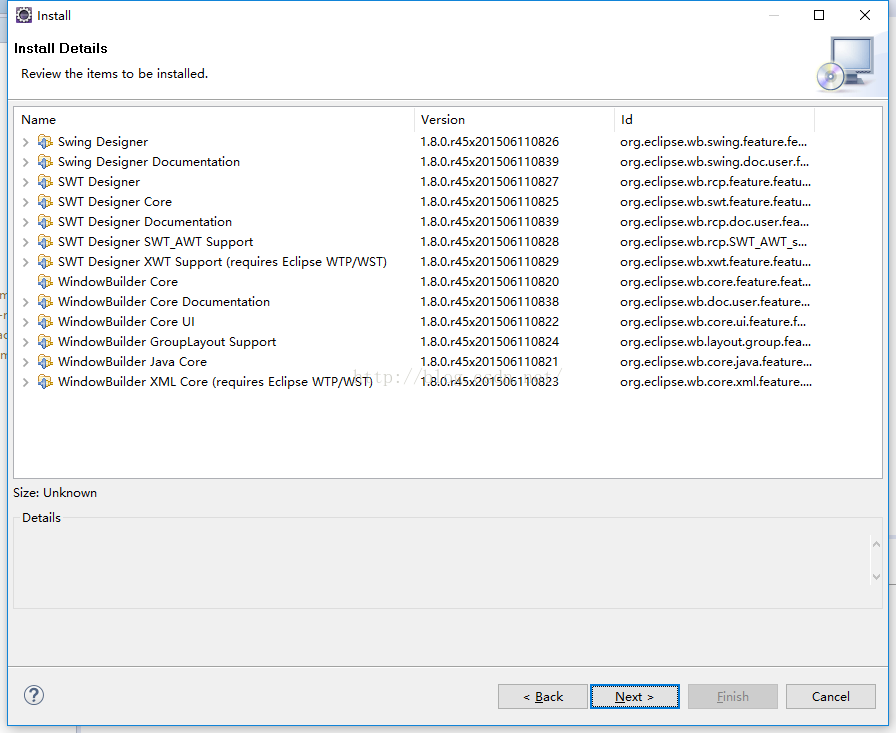896x733 pixels.
Task: Expand the WindowBuilder GroupLayout Support node
Action: point(25,342)
